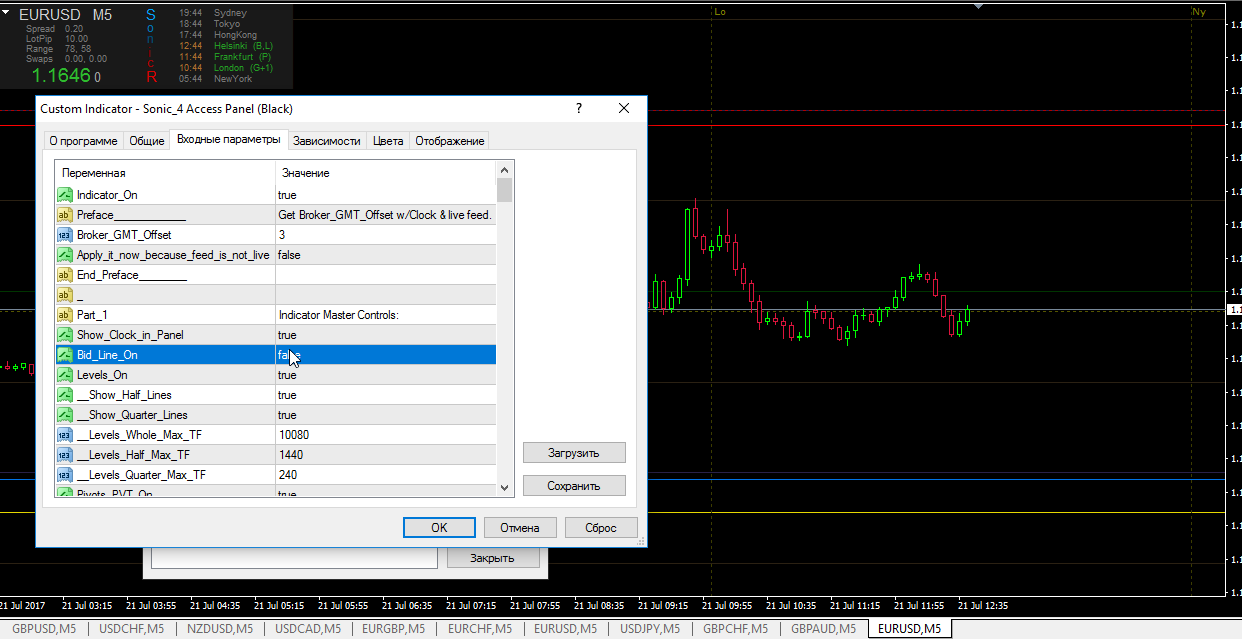Click the Значение column header
The image size is (1242, 639).
point(386,173)
